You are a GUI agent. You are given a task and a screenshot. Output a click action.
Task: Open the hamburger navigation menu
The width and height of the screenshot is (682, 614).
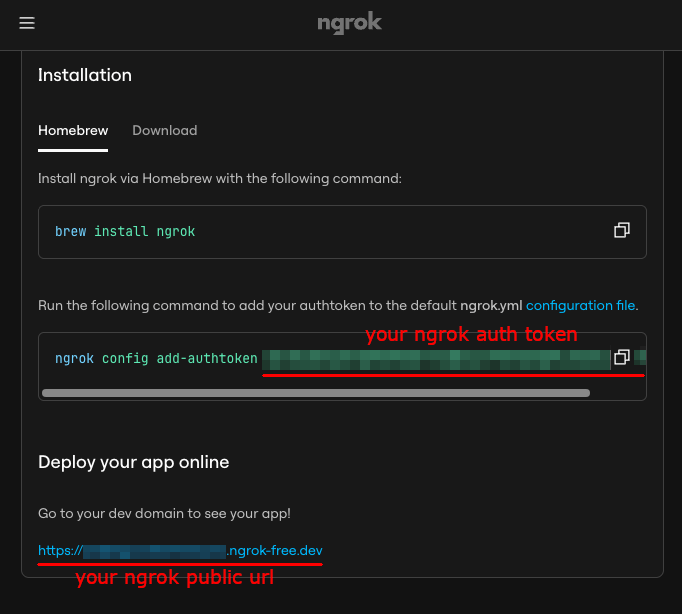[27, 23]
